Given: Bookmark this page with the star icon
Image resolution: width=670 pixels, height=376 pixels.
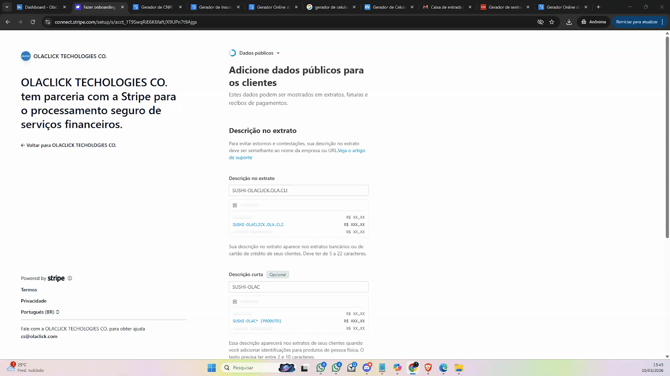Looking at the screenshot, I should point(552,22).
